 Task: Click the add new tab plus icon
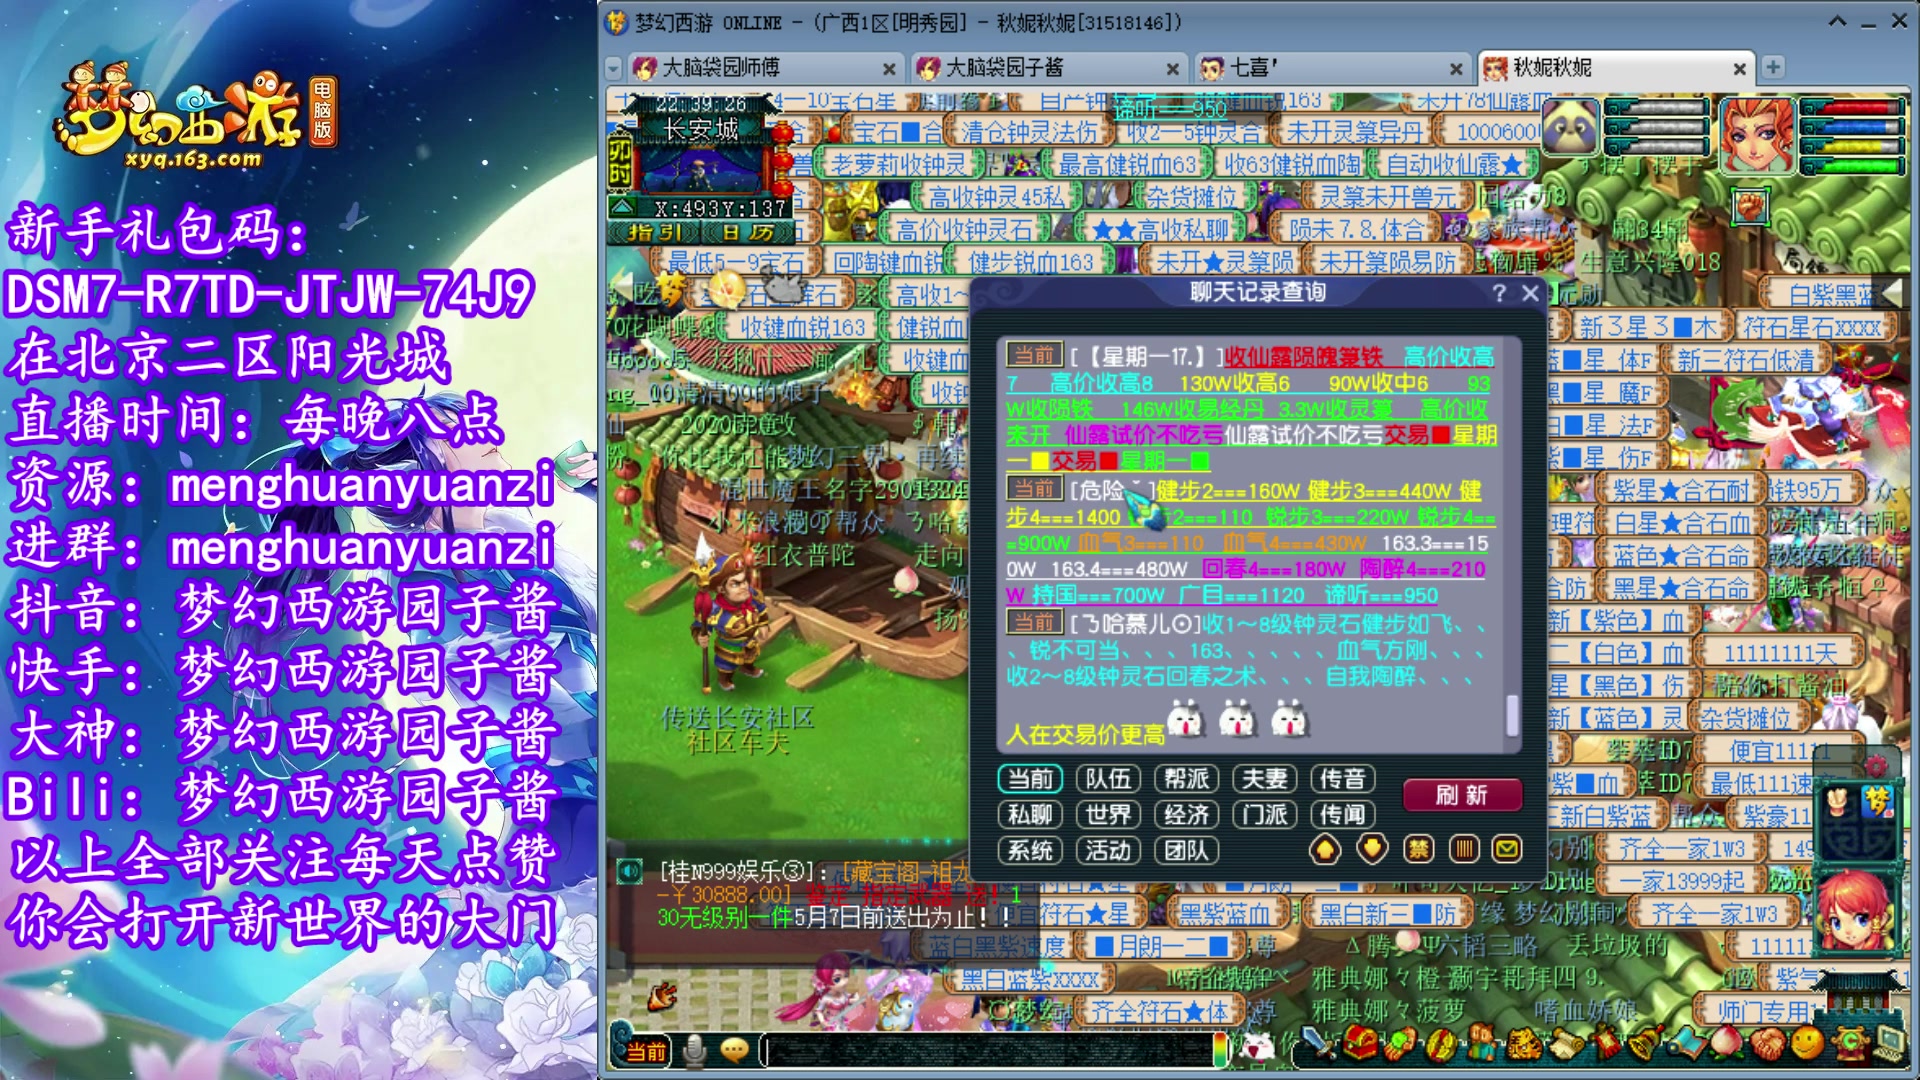point(1773,67)
